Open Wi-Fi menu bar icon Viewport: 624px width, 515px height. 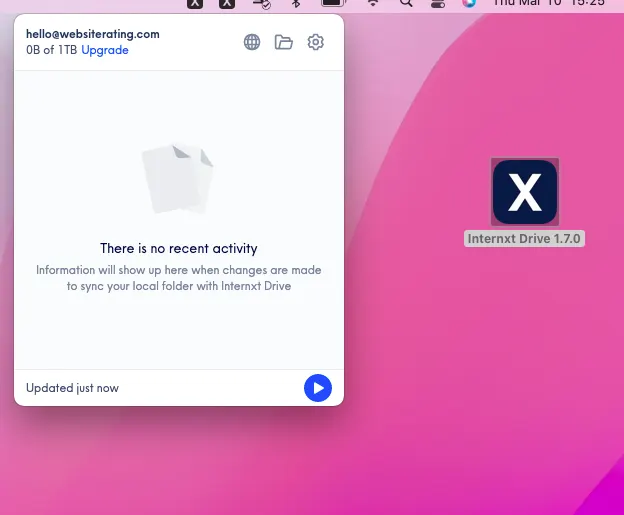[x=373, y=4]
